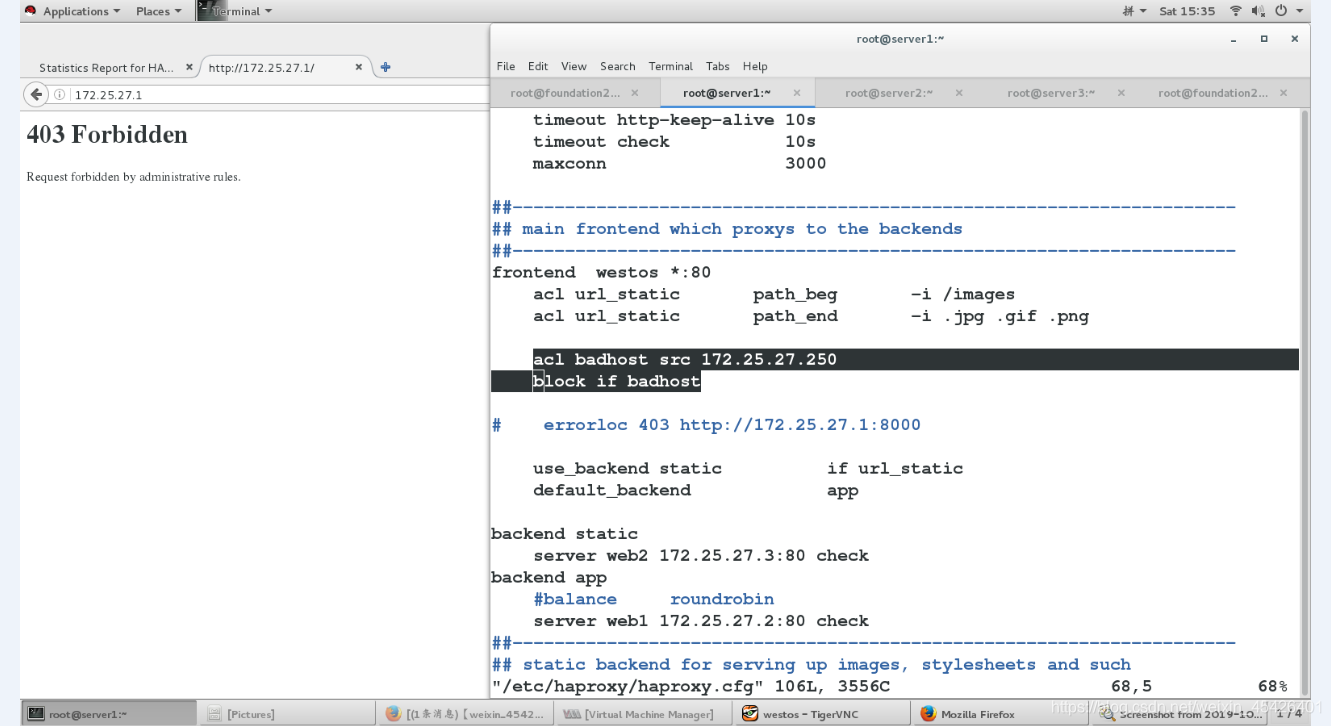Click the 'maxconn 3000' line
This screenshot has width=1331, height=726.
(680, 163)
